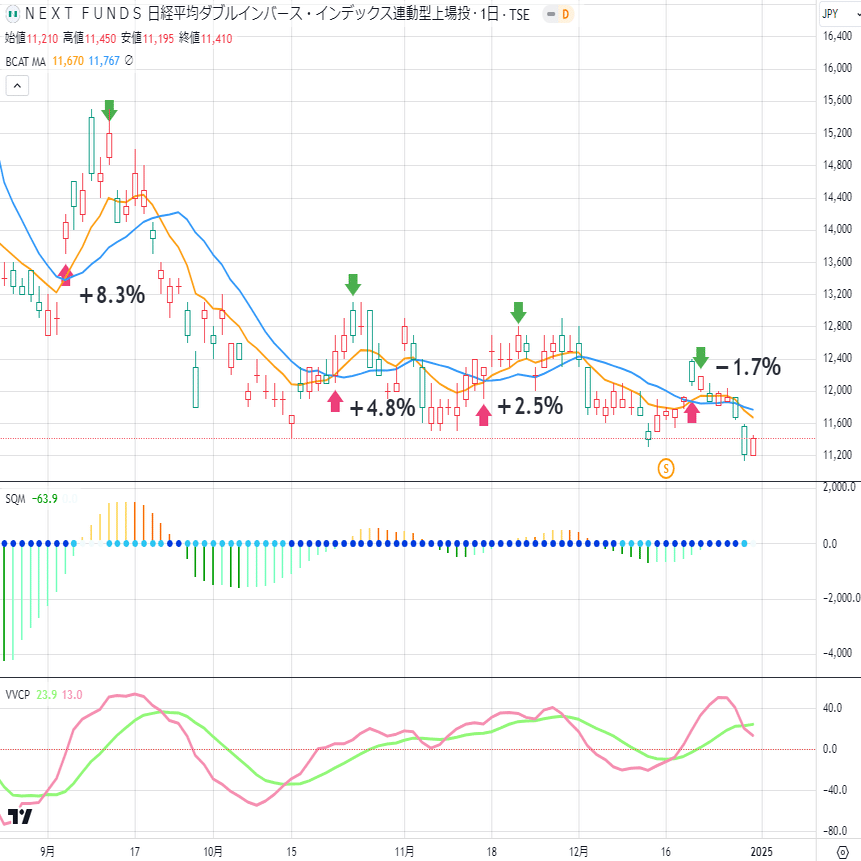Click the 2,000.0 label on SQM axis
Screen dimensions: 861x861
[x=839, y=487]
